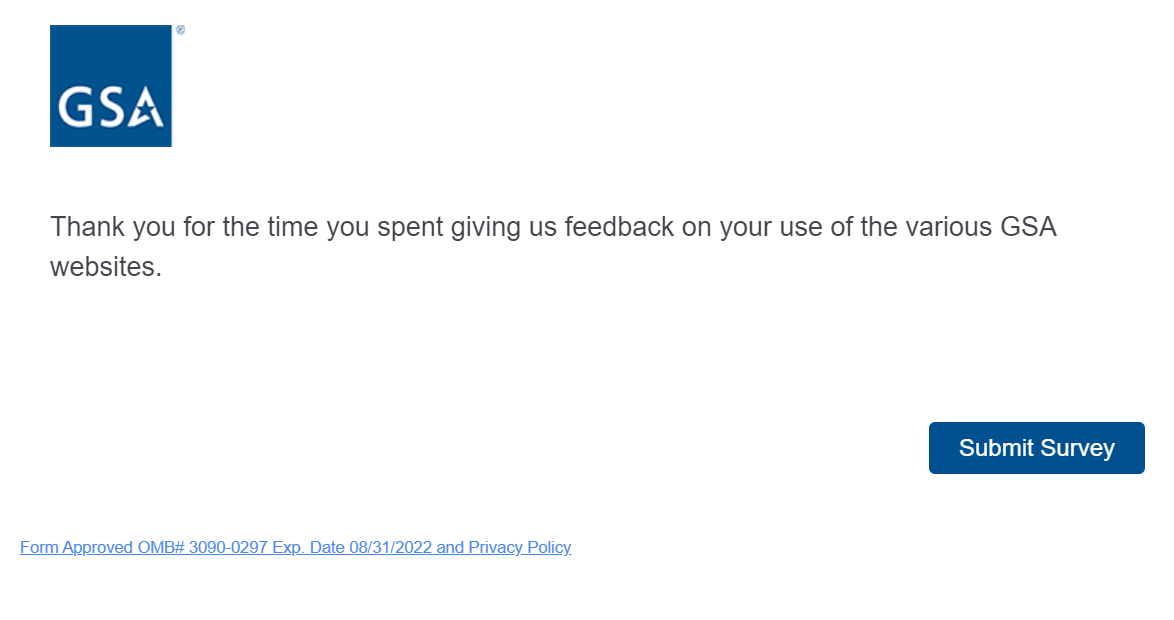Click the Exp. Date 08/31/2022 footer text
Screen dimensions: 1174x620
pos(352,547)
